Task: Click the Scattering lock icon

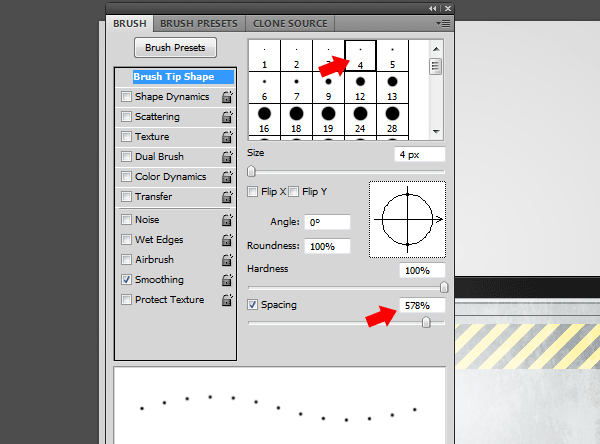Action: pos(227,117)
